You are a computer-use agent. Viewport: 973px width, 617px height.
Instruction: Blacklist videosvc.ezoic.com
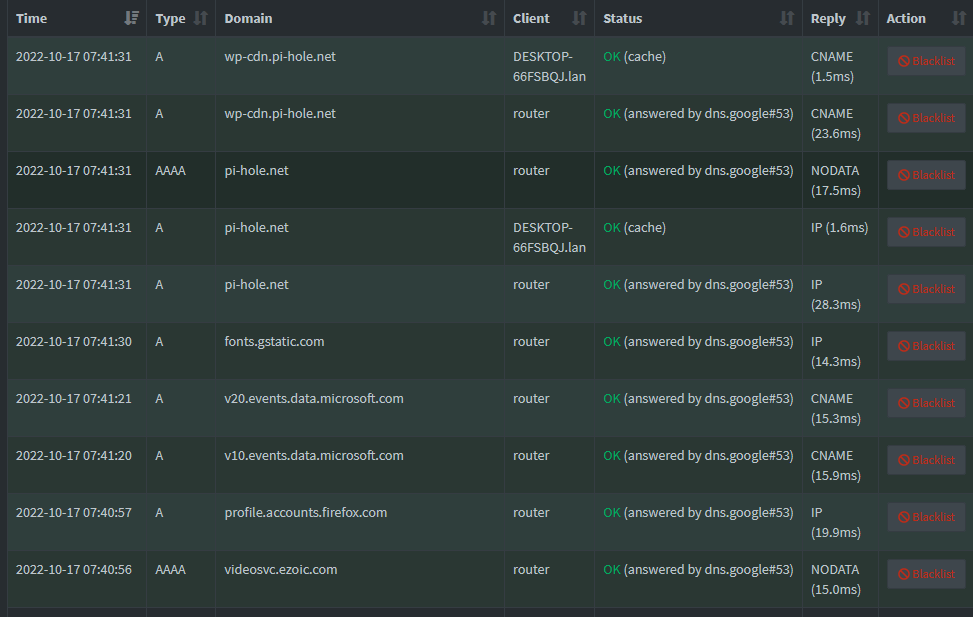click(926, 573)
